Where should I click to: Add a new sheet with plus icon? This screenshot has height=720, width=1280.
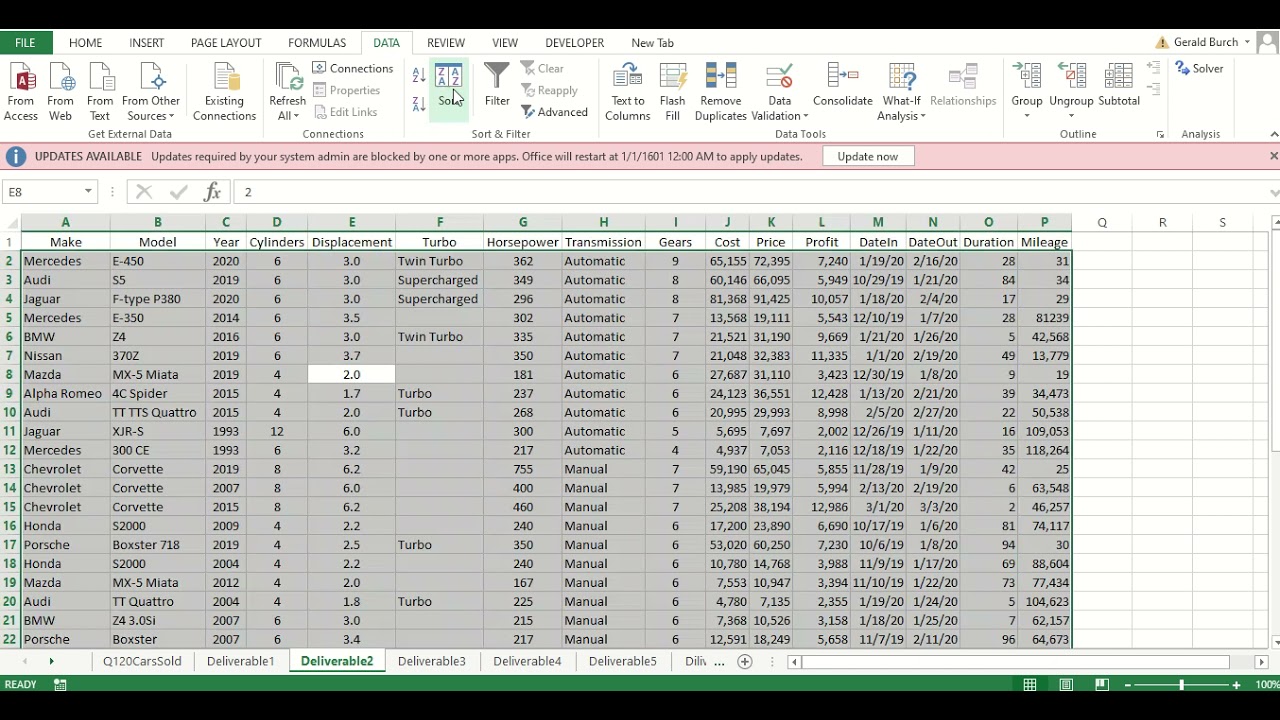click(744, 661)
